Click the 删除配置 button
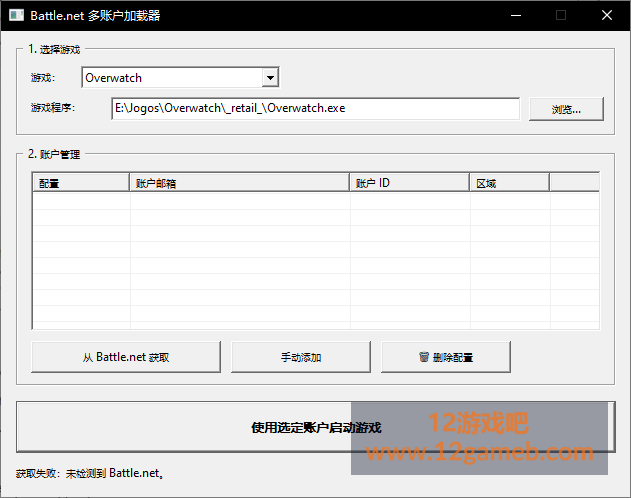 (446, 357)
